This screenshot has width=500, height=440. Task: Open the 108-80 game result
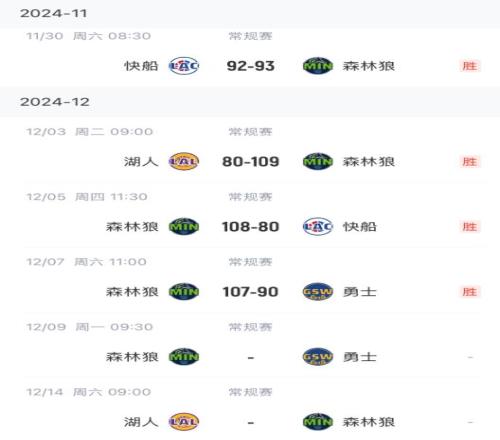pyautogui.click(x=251, y=227)
